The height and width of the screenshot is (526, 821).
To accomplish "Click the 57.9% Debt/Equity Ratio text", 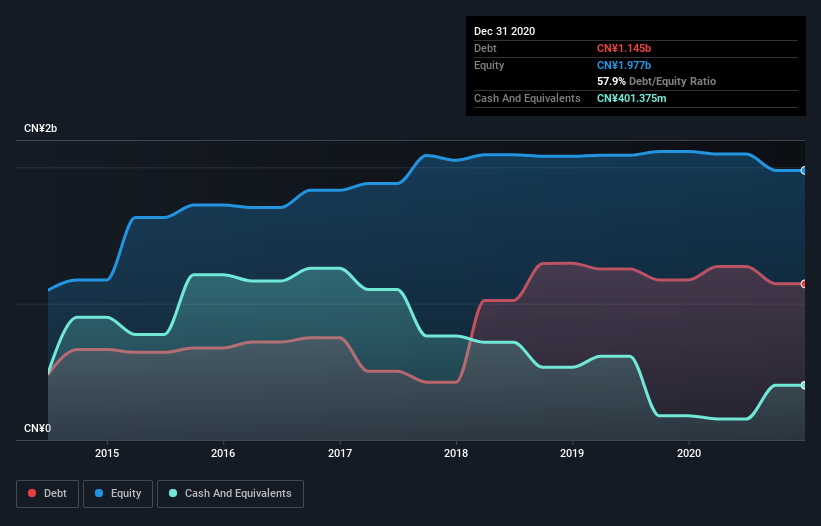I will 656,82.
